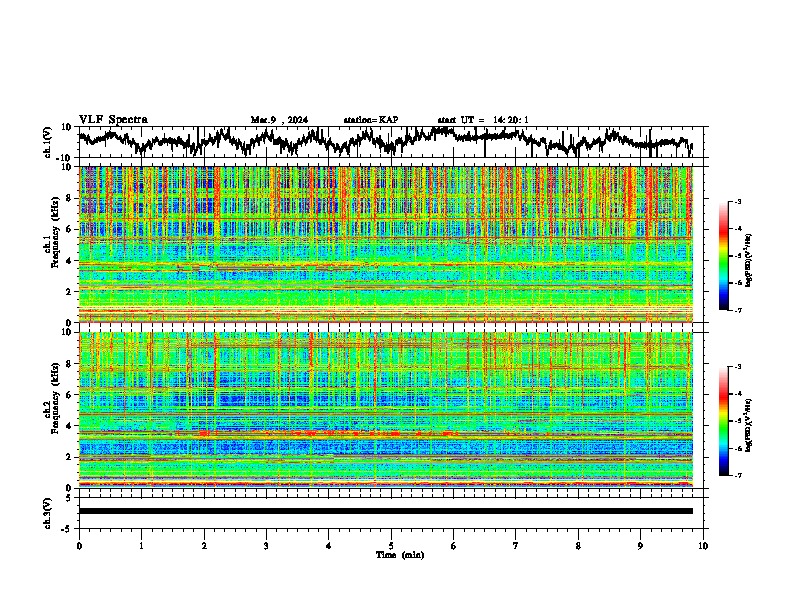Image resolution: width=792 pixels, height=612 pixels.
Task: Click the ch.2 PSD color scale bar
Action: click(723, 421)
